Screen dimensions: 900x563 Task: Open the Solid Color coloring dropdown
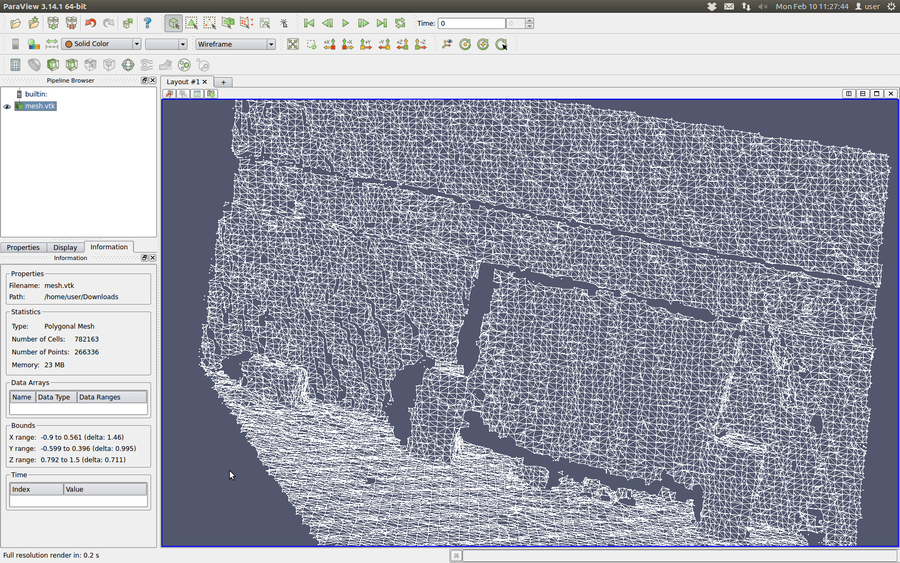(x=101, y=44)
